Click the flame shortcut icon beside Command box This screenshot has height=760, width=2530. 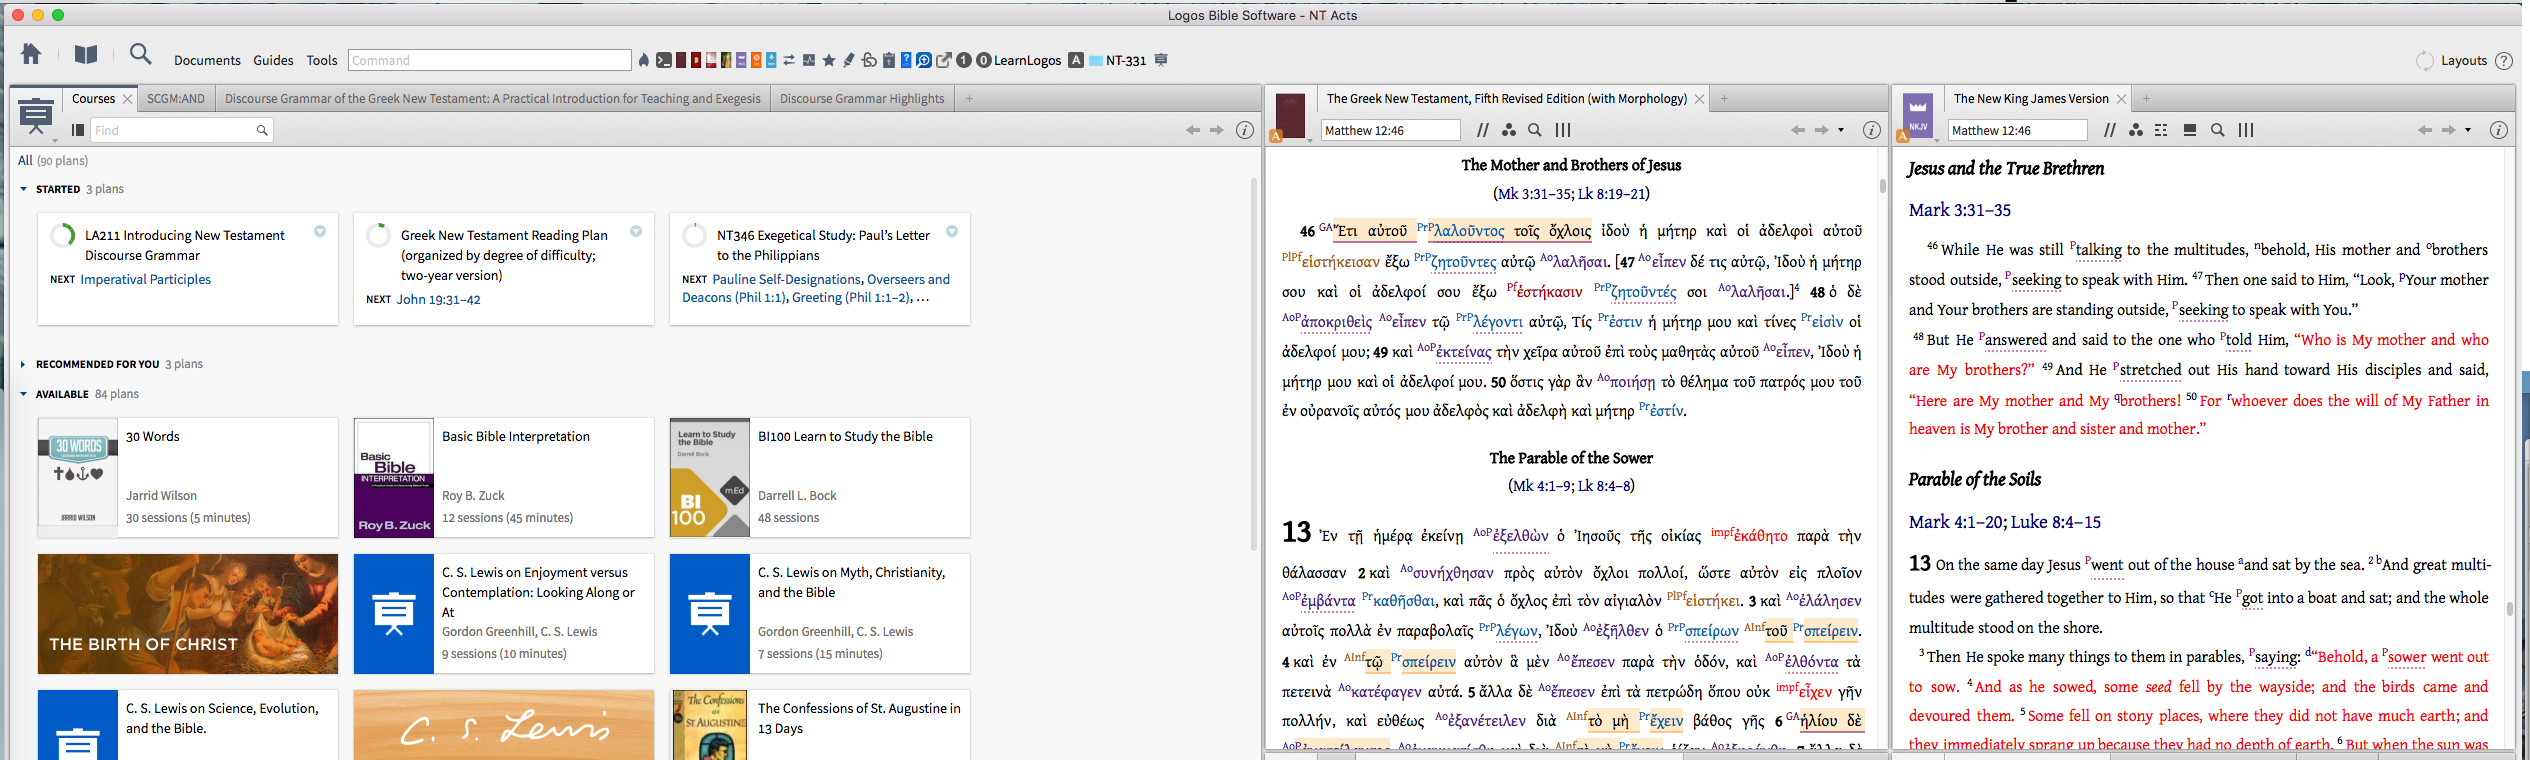(643, 60)
